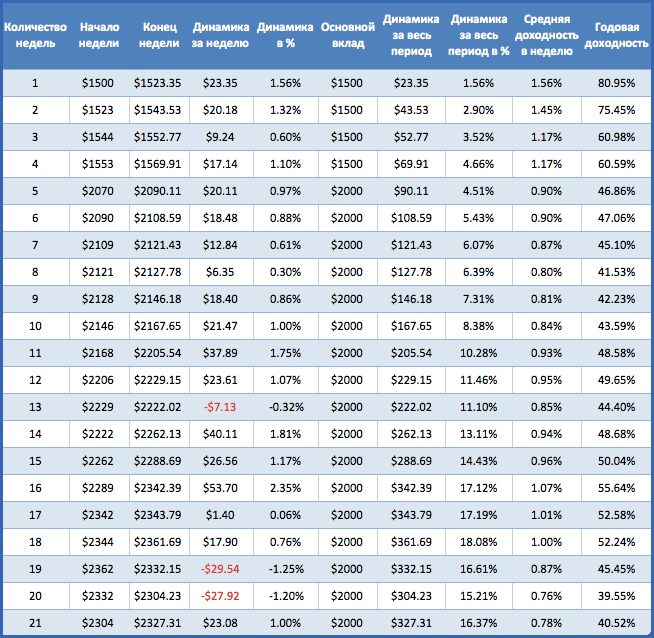Viewport: 654px width, 638px height.
Task: Click the cell showing $2167.65
Action: (158, 326)
